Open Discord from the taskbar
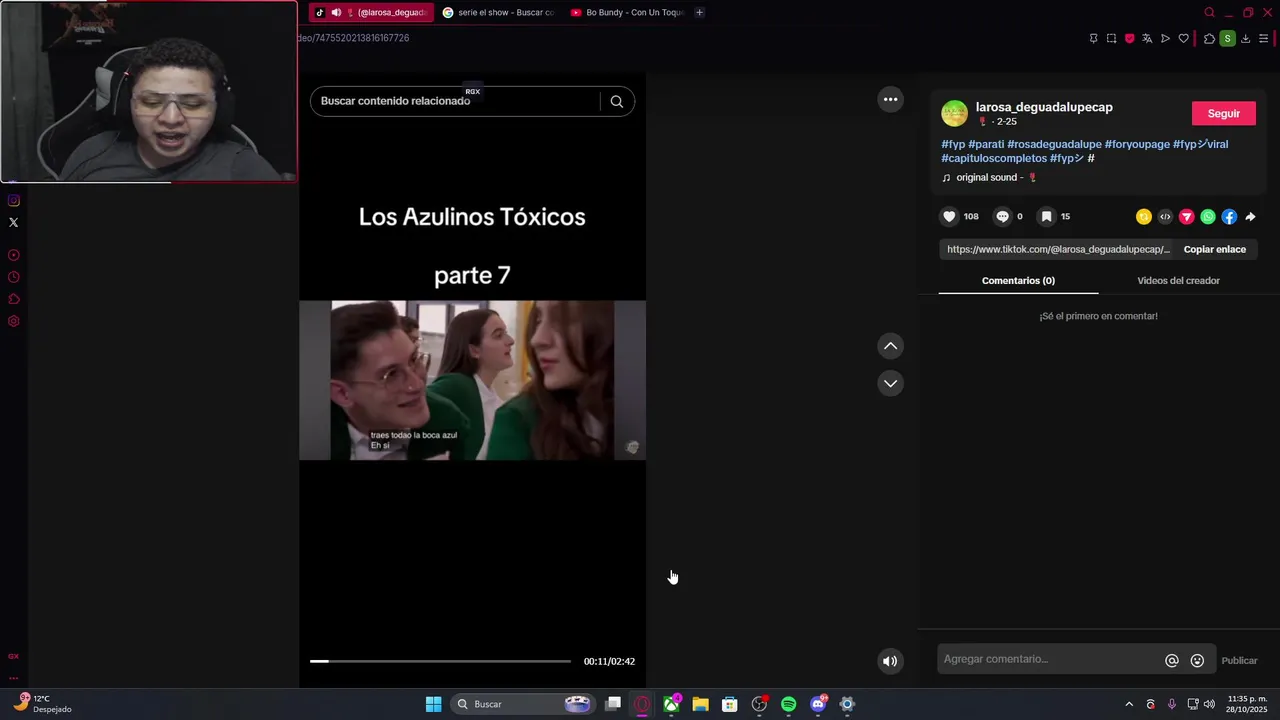 click(818, 704)
